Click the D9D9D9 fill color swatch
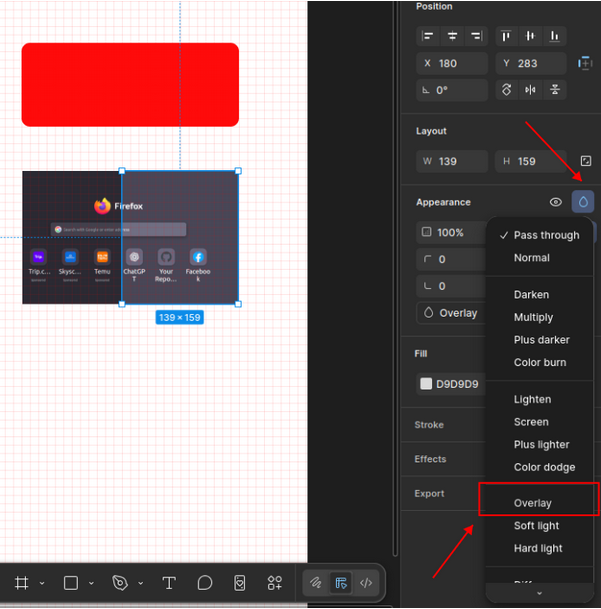 pos(426,384)
